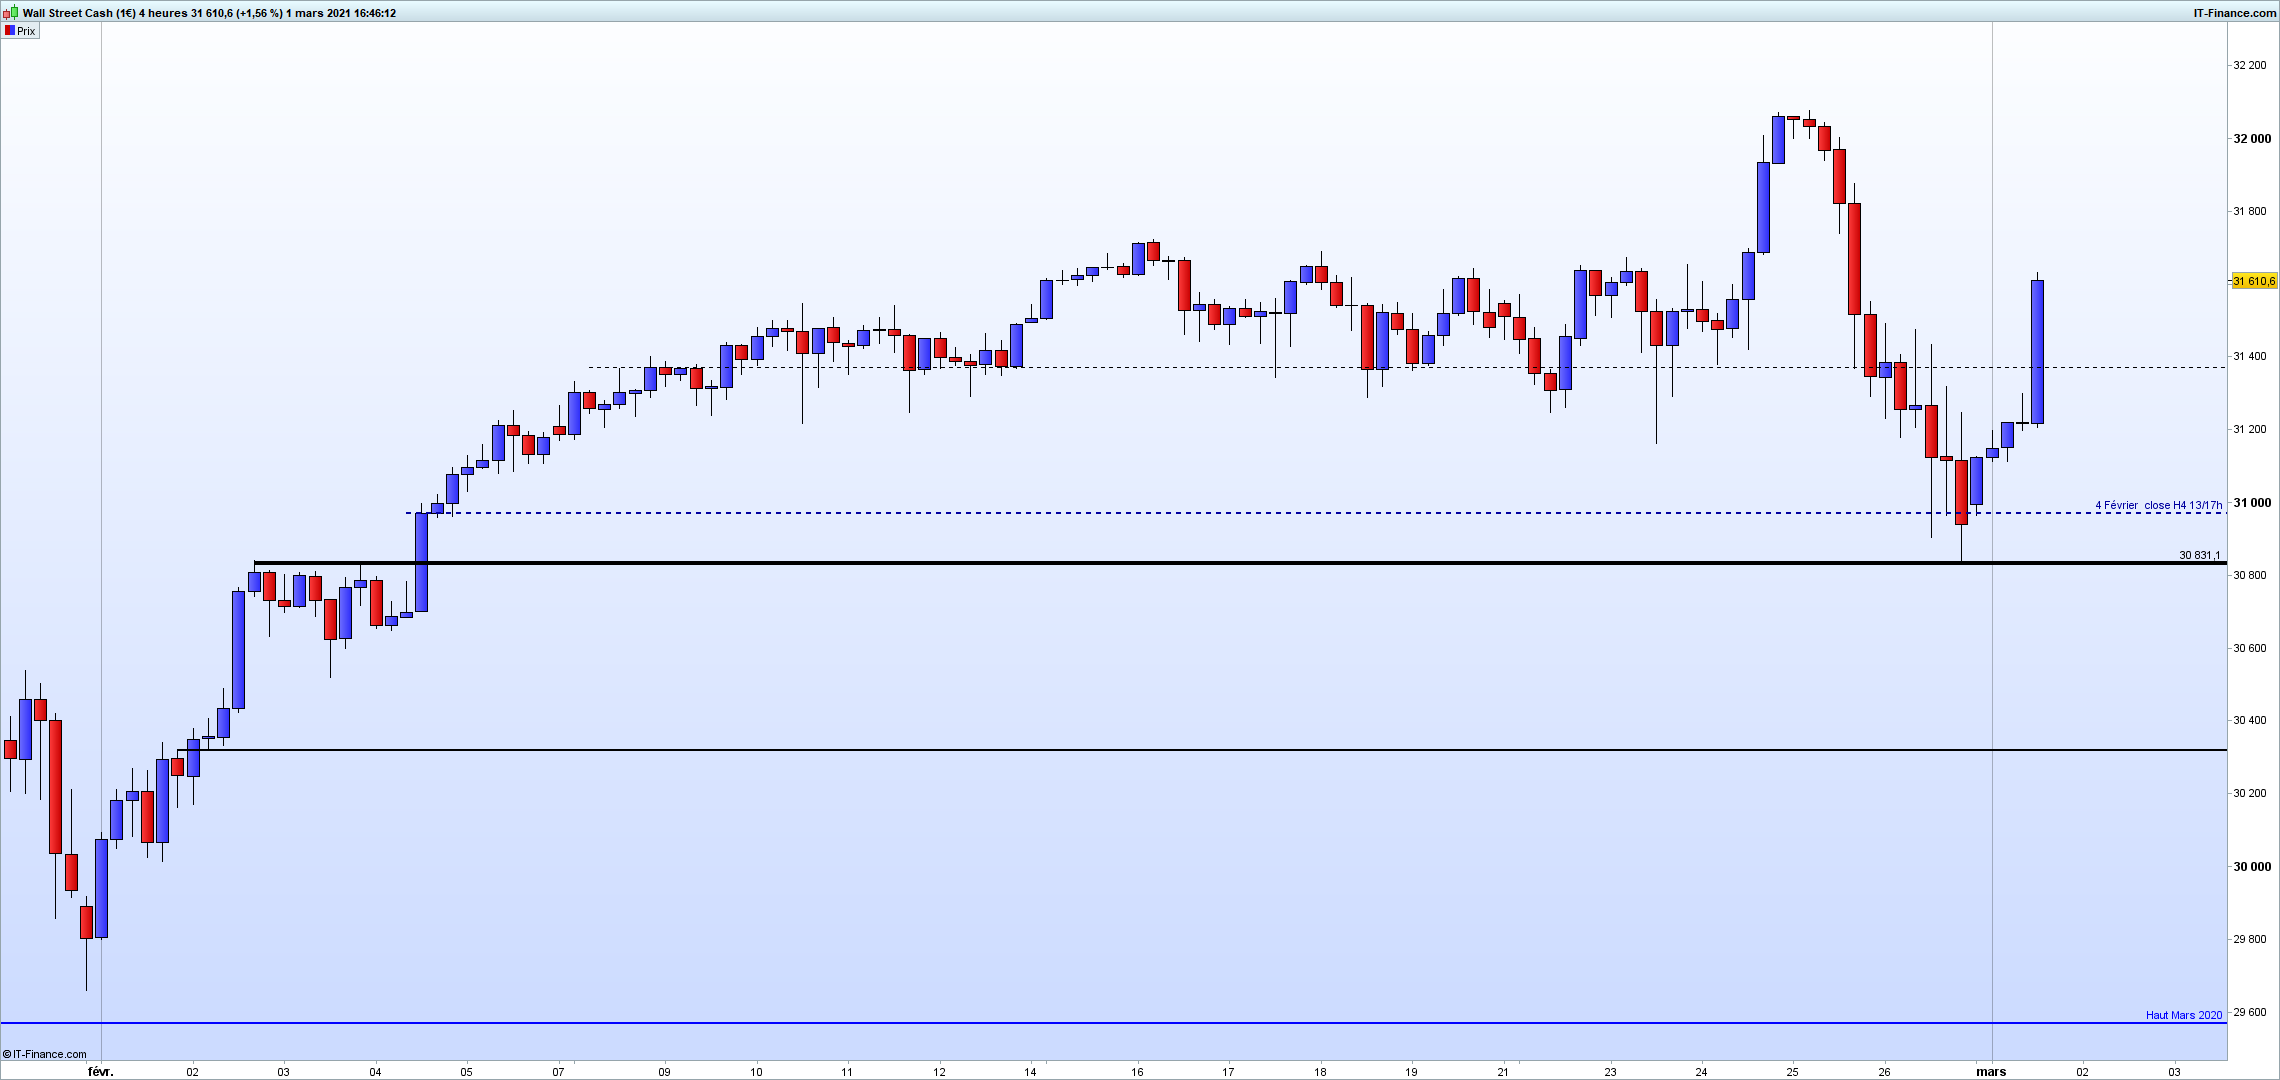
Task: Click the 'mars' month marker on time axis
Action: pyautogui.click(x=1991, y=1072)
